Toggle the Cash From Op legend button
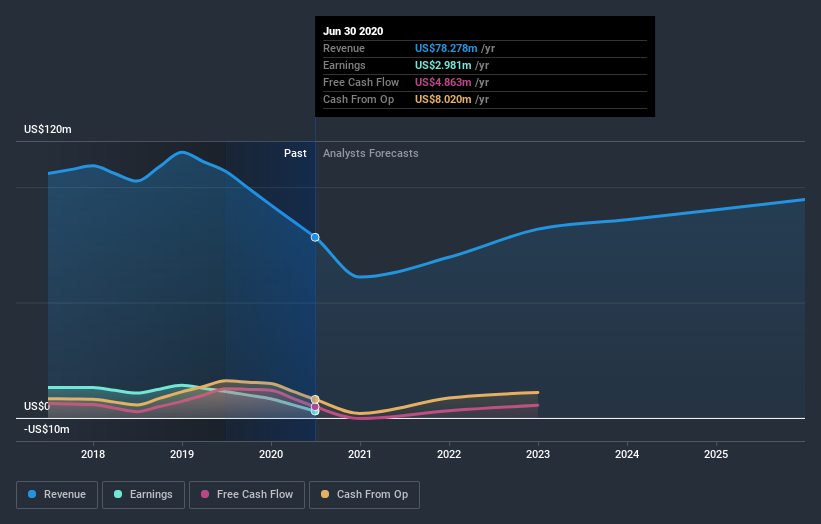 [364, 495]
